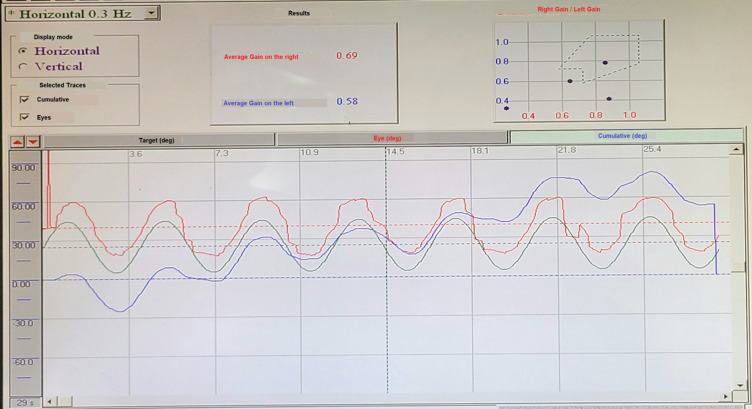Click the red up-arrow scale icon
Viewport: 752px width, 409px height.
tap(17, 141)
